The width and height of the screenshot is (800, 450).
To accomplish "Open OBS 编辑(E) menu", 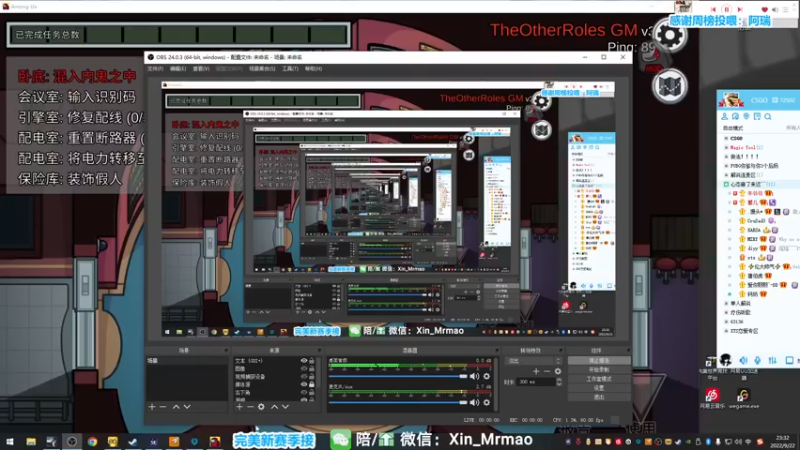I will point(178,69).
